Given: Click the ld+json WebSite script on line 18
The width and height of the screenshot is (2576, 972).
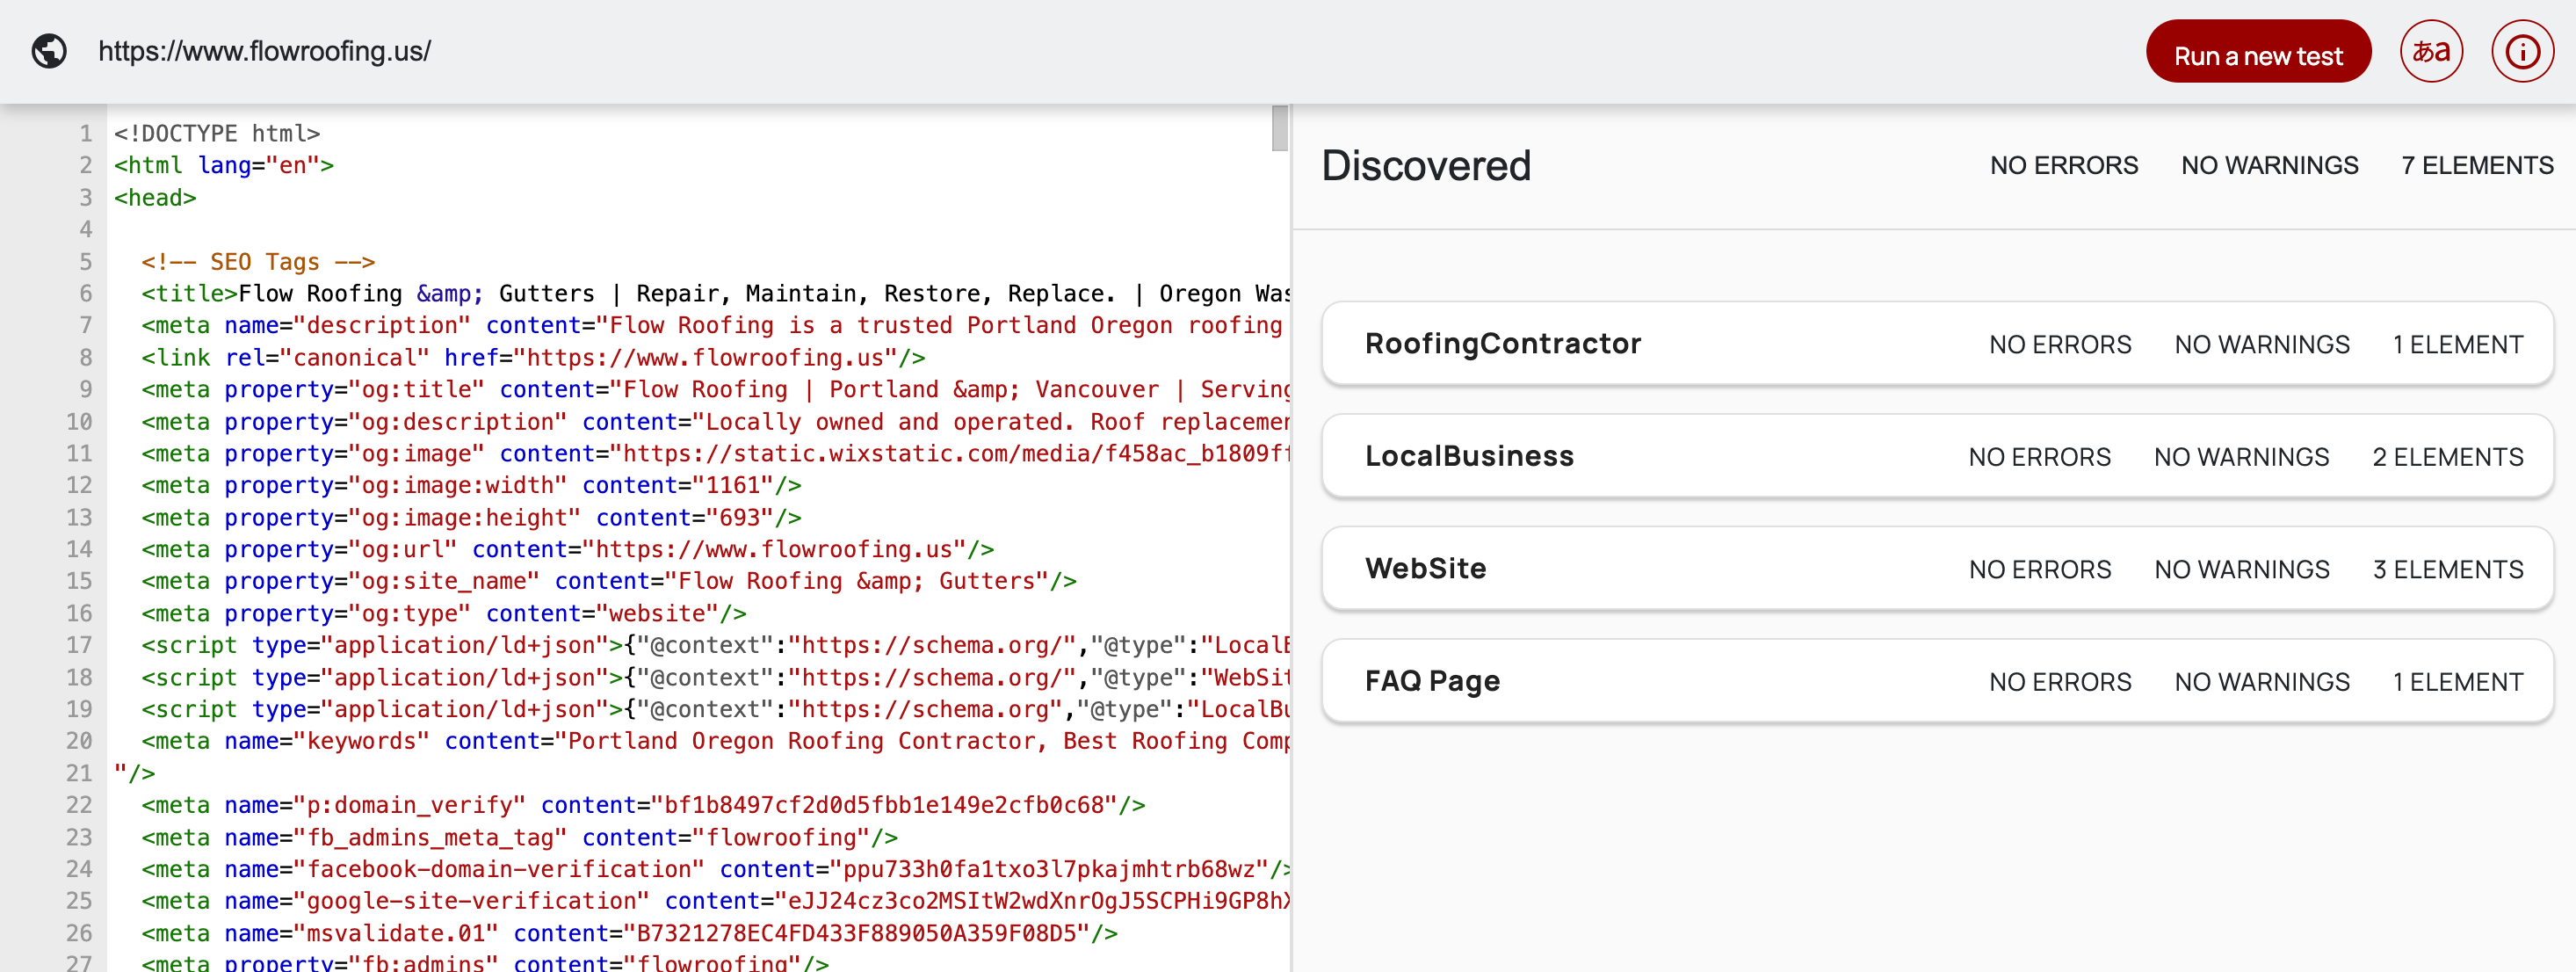Looking at the screenshot, I should click(x=715, y=677).
